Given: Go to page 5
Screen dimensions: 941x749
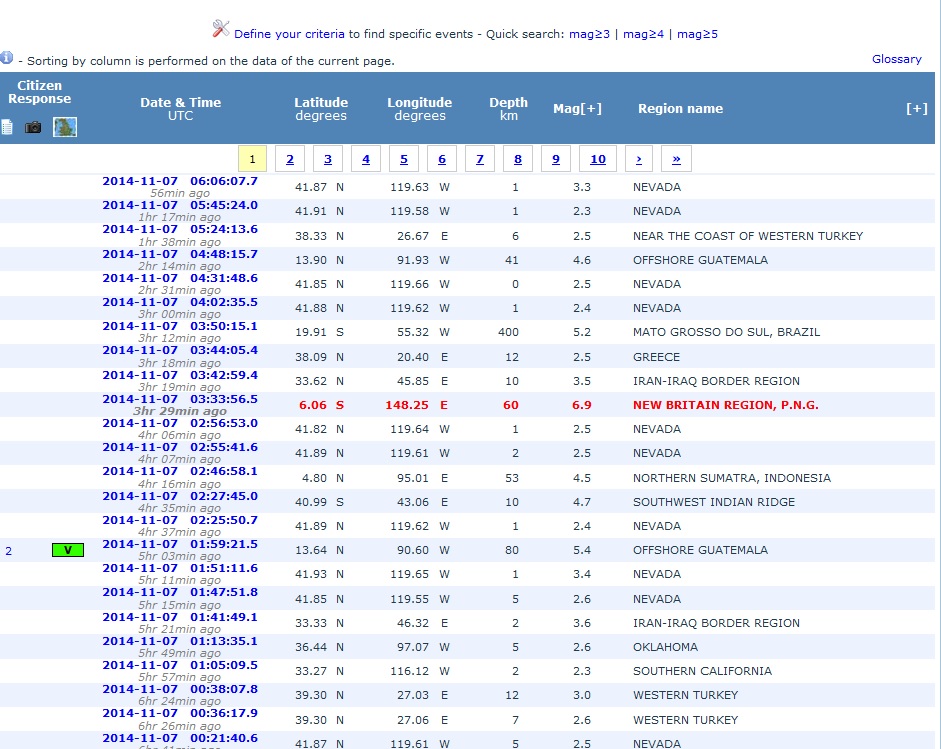Looking at the screenshot, I should (x=404, y=159).
